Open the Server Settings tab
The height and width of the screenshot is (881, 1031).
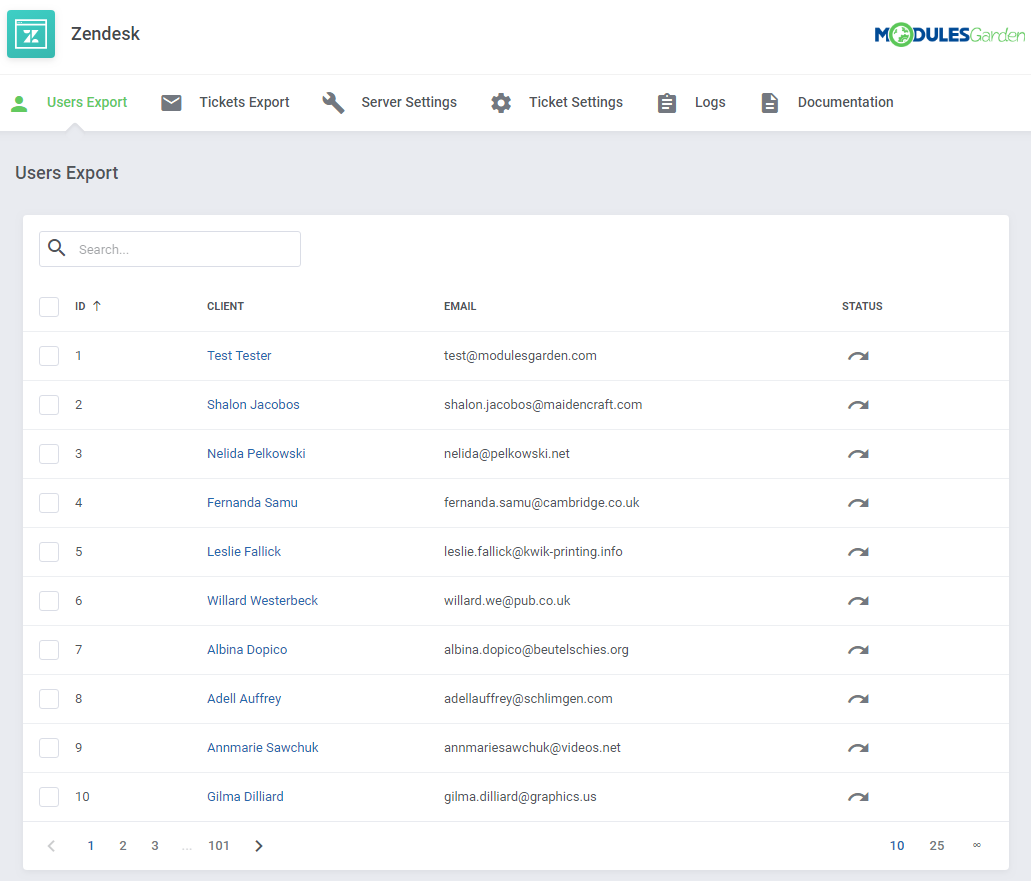(x=409, y=103)
